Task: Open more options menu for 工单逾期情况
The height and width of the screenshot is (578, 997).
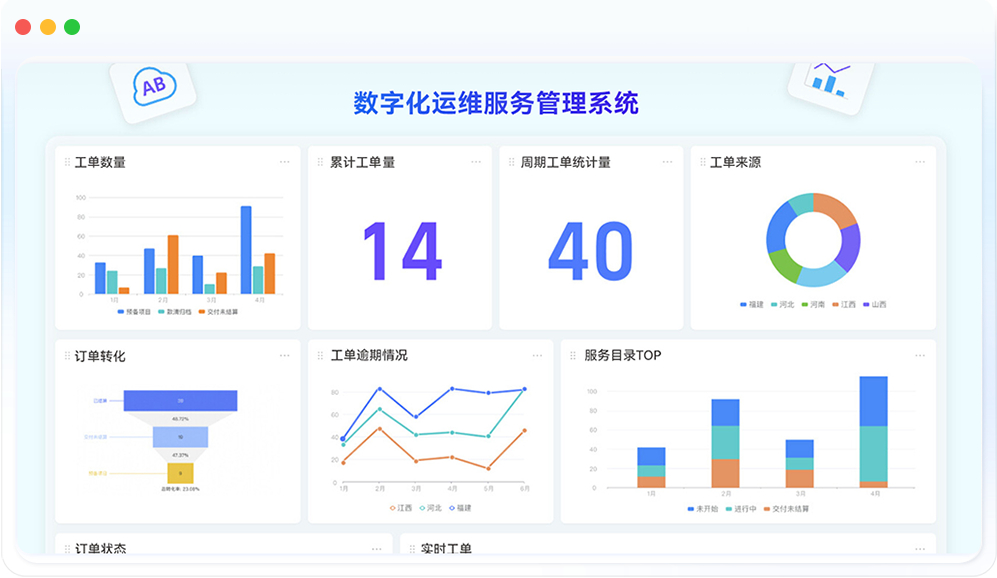Action: click(x=537, y=355)
